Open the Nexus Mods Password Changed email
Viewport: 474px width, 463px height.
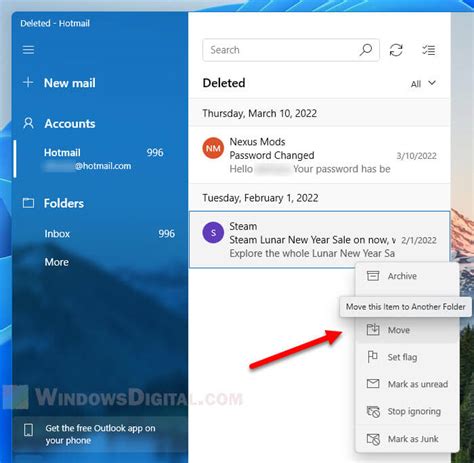319,155
